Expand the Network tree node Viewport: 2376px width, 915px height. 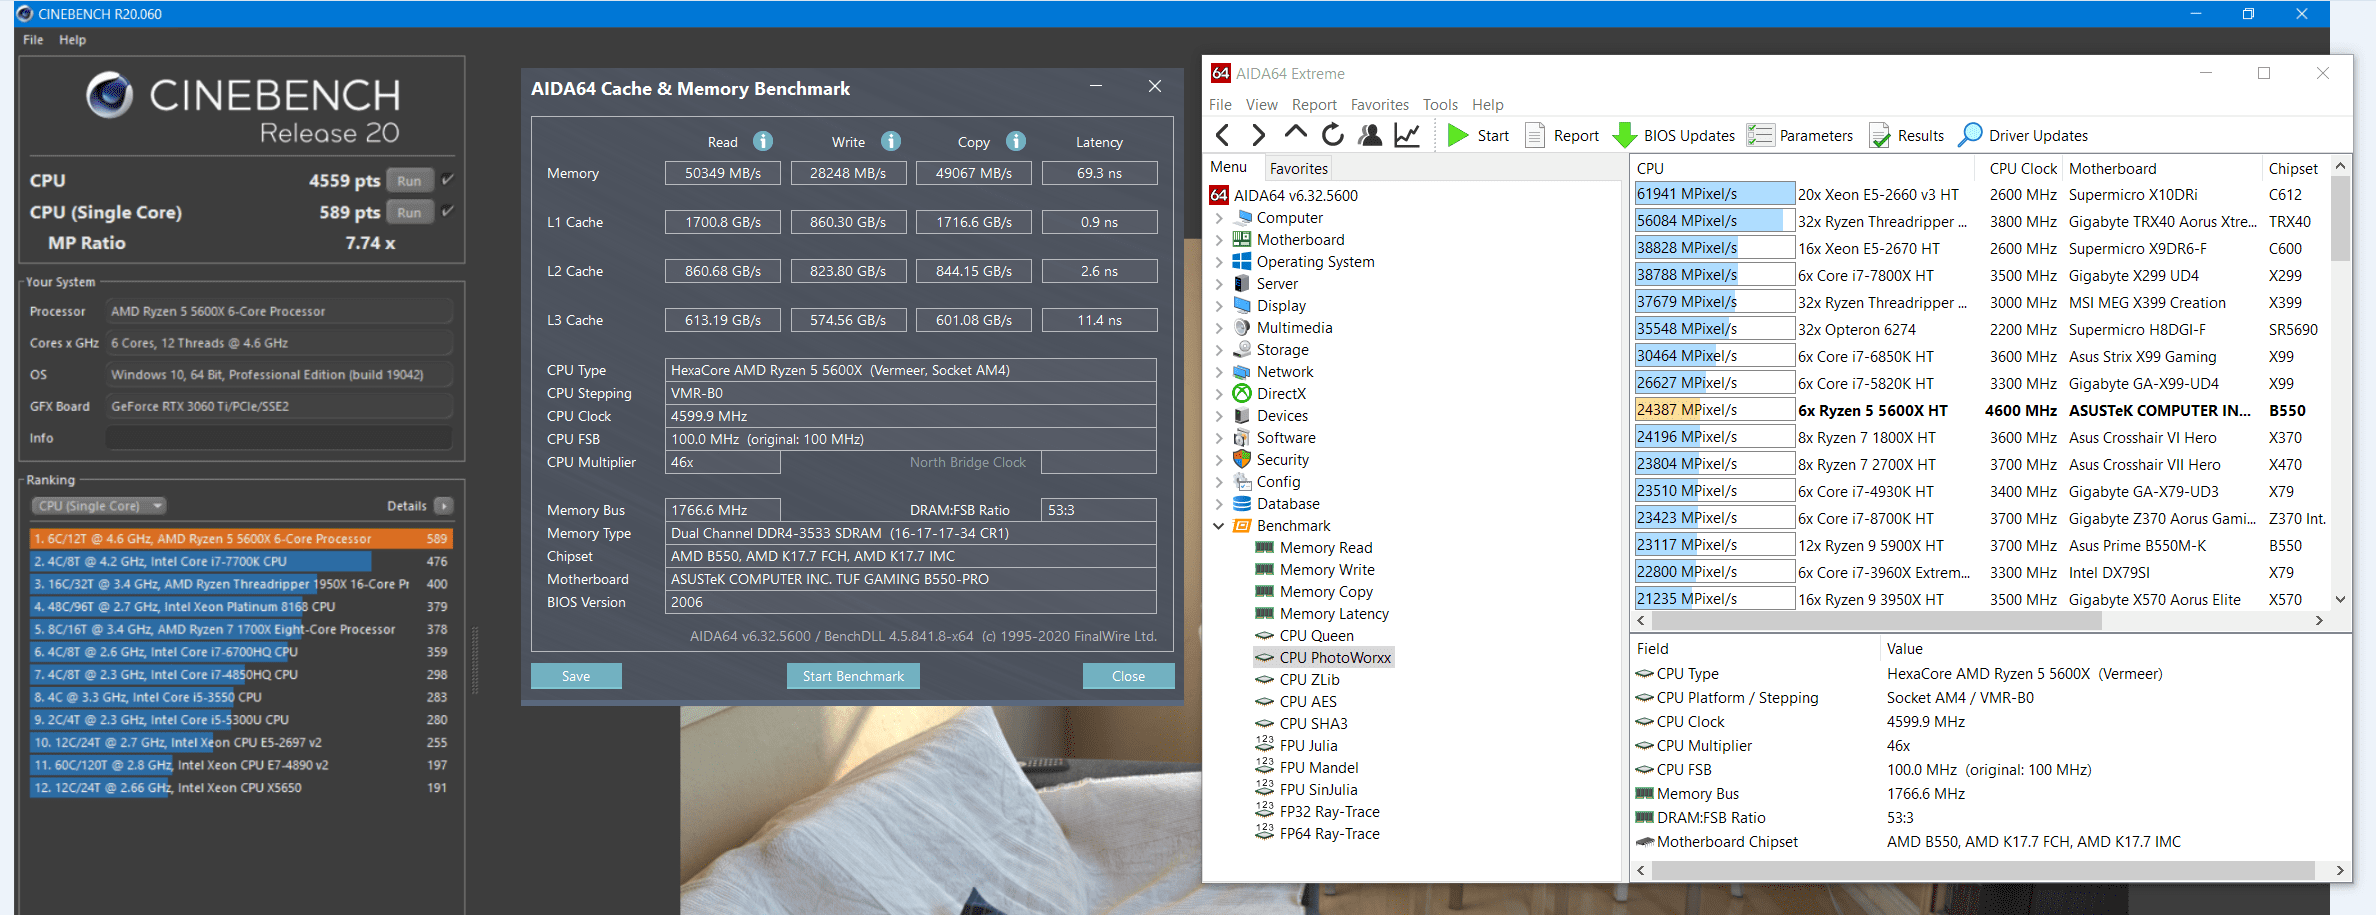1219,372
